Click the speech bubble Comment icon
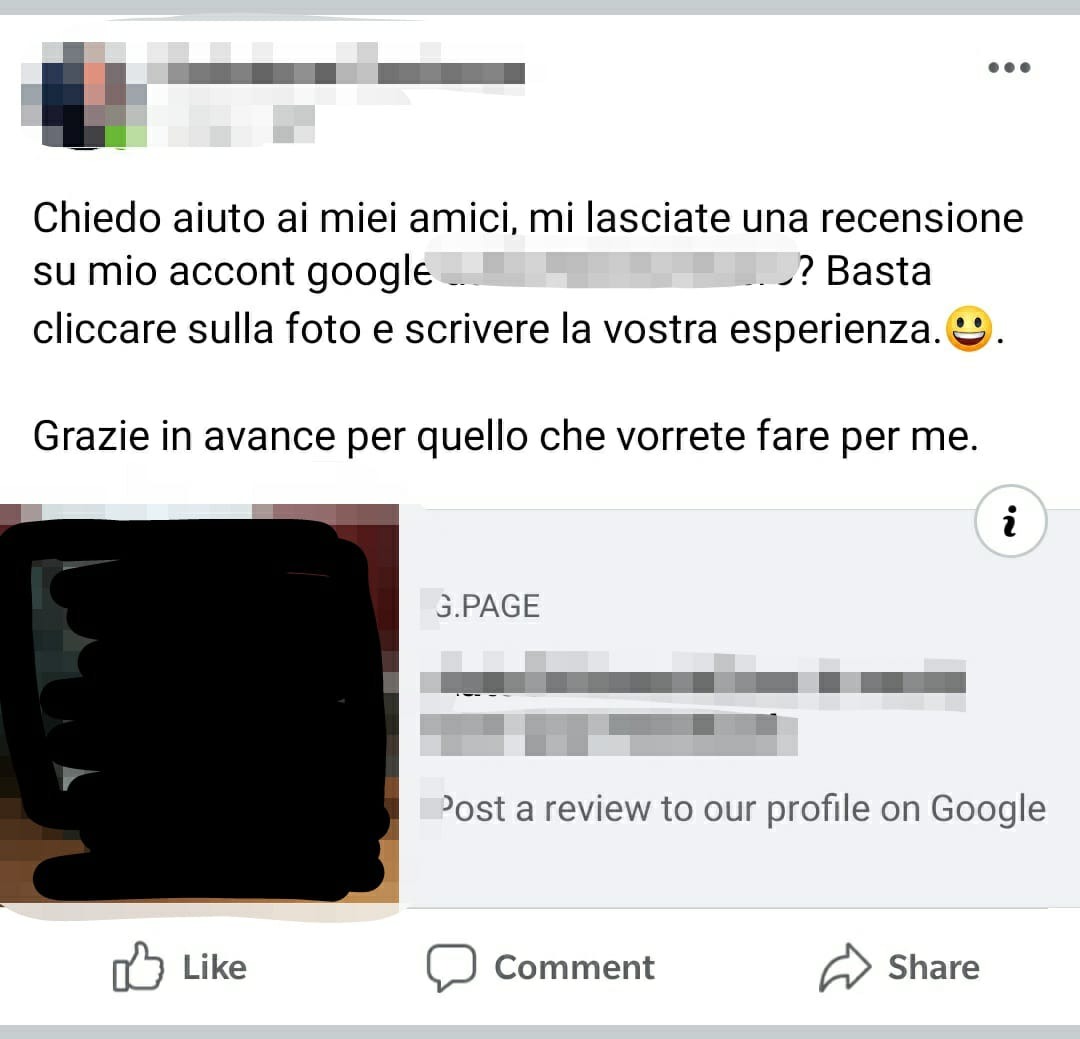This screenshot has width=1080, height=1039. [451, 967]
